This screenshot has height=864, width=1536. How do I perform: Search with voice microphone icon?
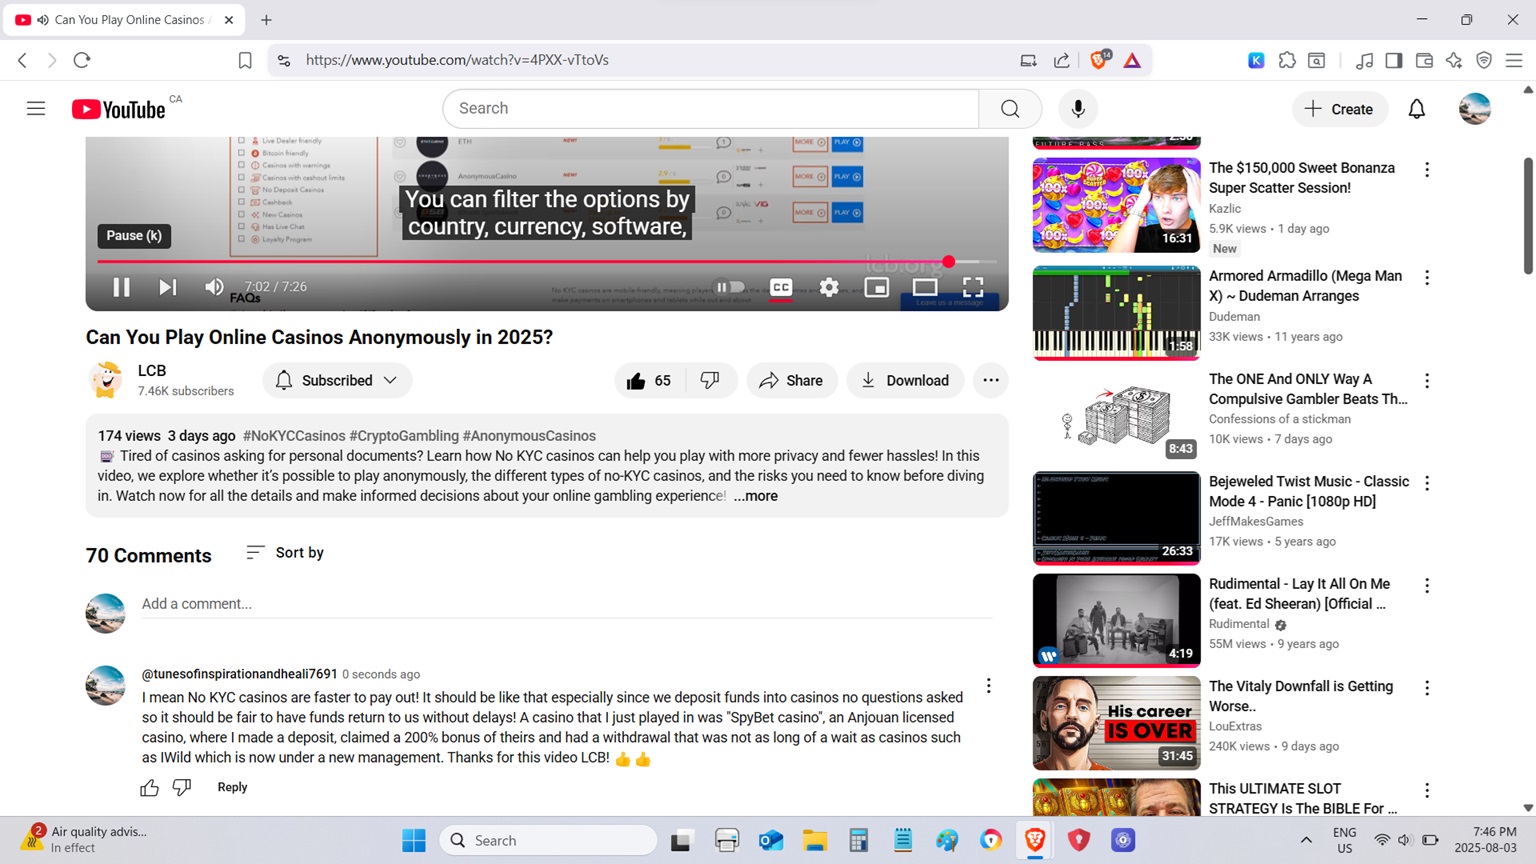[x=1078, y=109]
